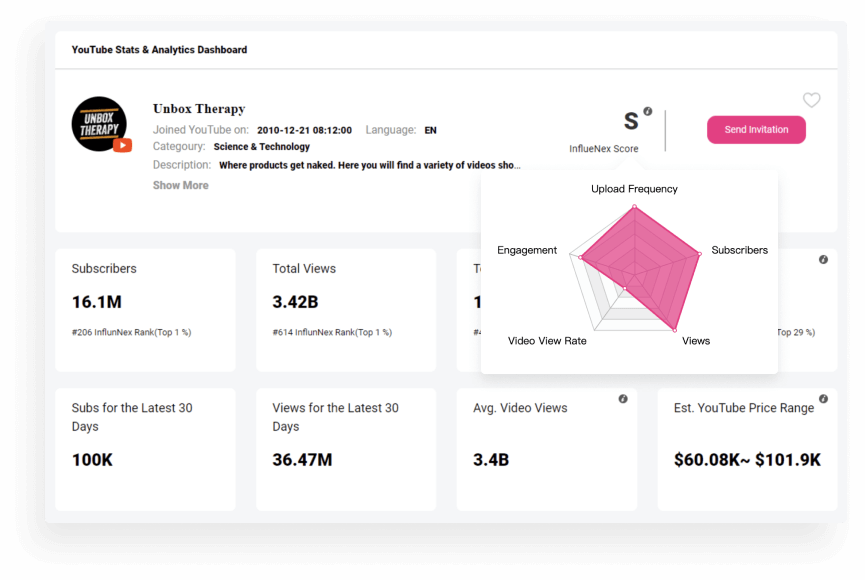Screen dimensions: 865x580
Task: Click the Upload Frequency radar label
Action: pos(634,189)
